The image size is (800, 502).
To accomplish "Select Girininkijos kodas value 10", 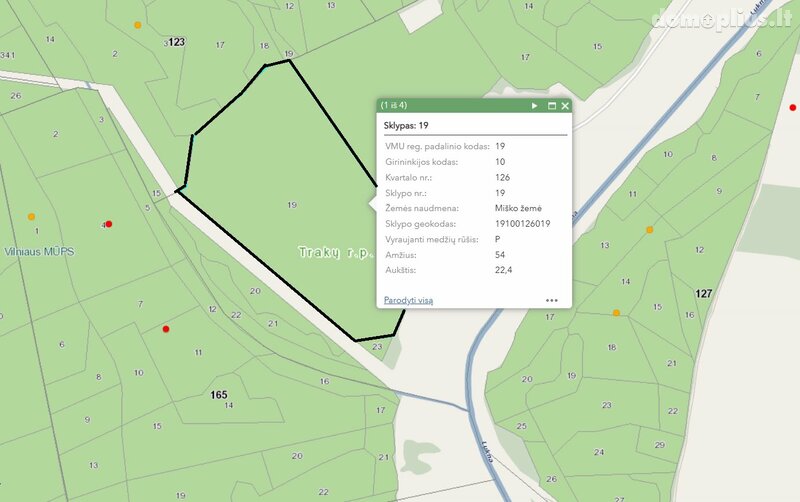I will tap(500, 162).
